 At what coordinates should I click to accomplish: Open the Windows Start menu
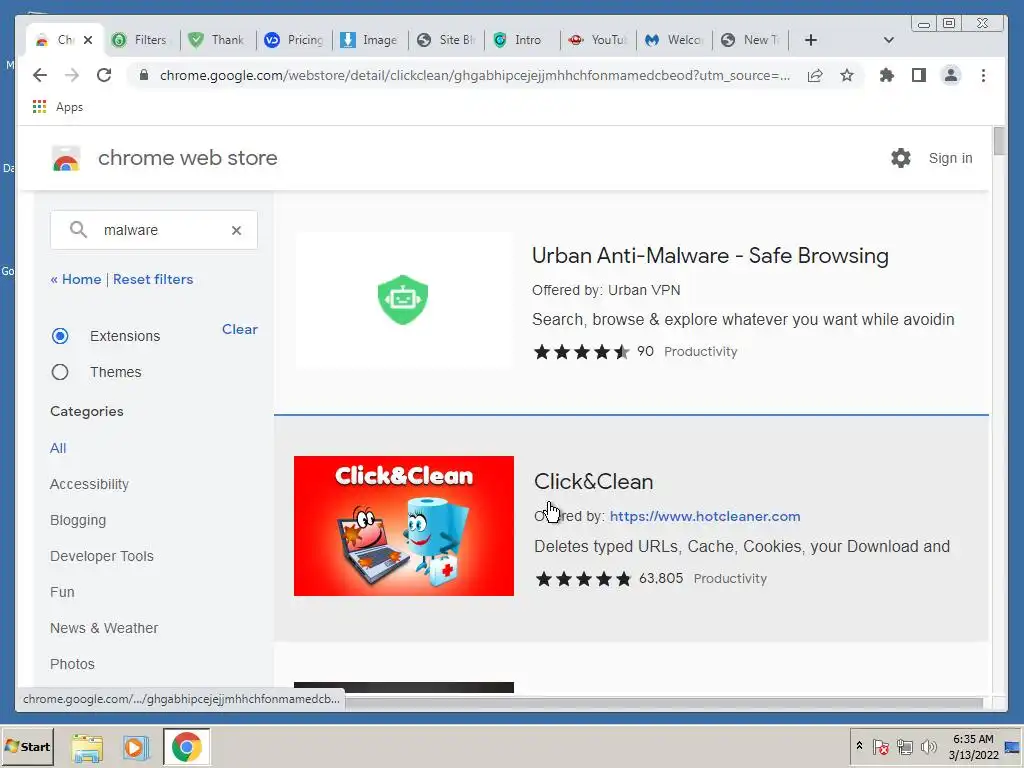click(x=27, y=746)
